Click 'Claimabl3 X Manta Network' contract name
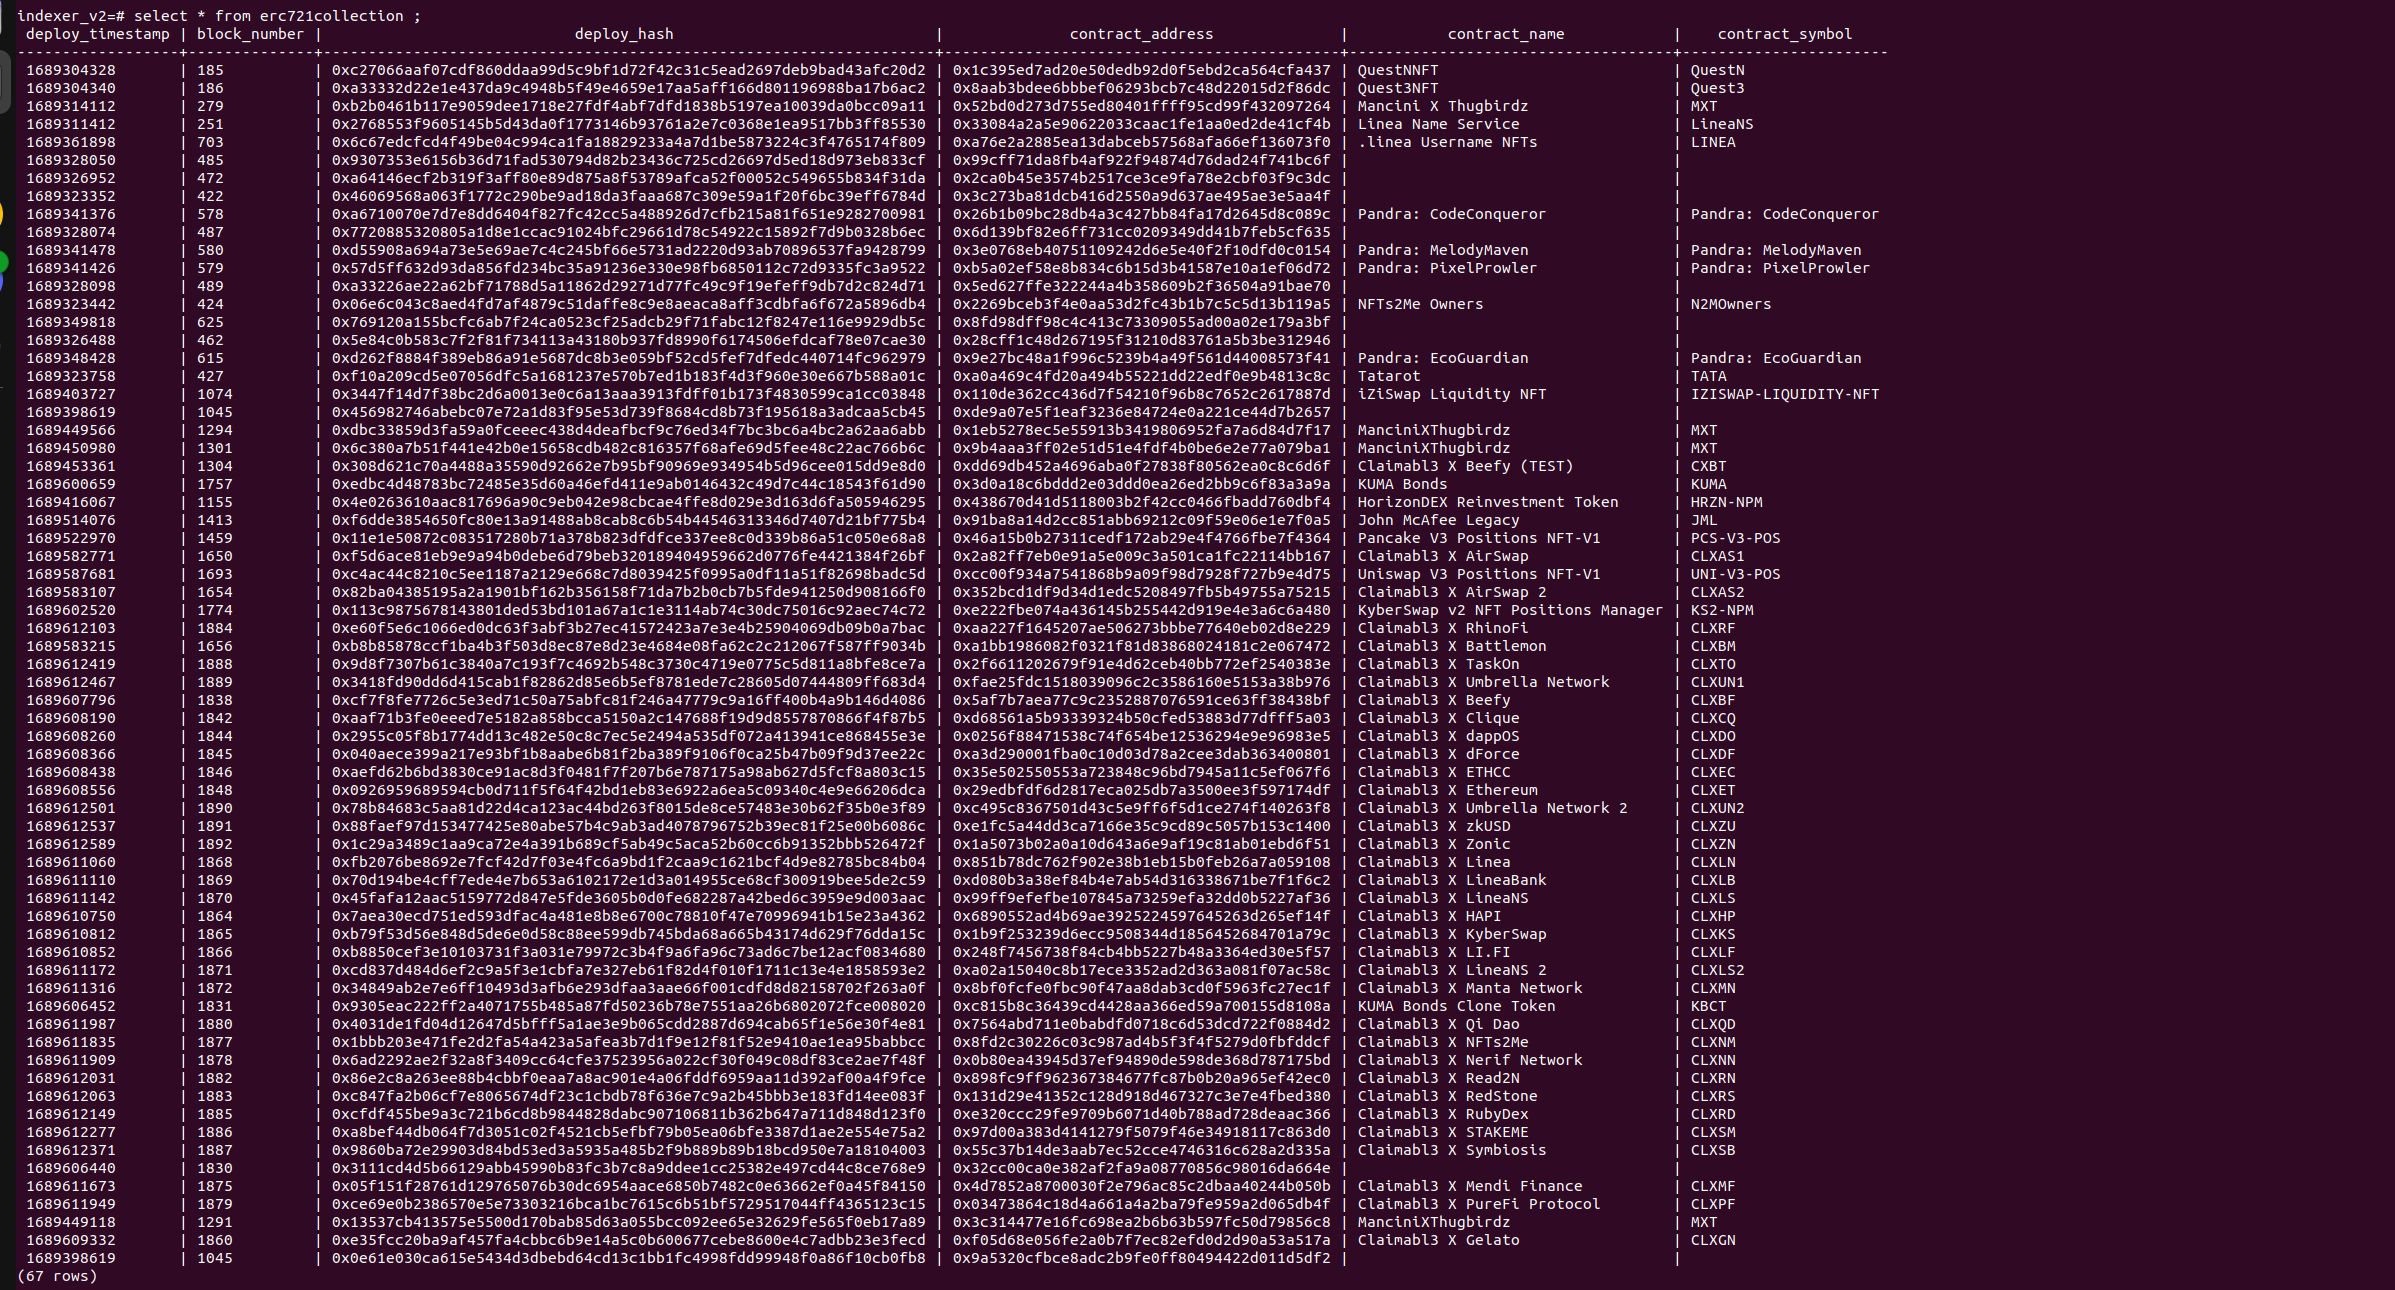The image size is (2395, 1290). [x=1470, y=988]
